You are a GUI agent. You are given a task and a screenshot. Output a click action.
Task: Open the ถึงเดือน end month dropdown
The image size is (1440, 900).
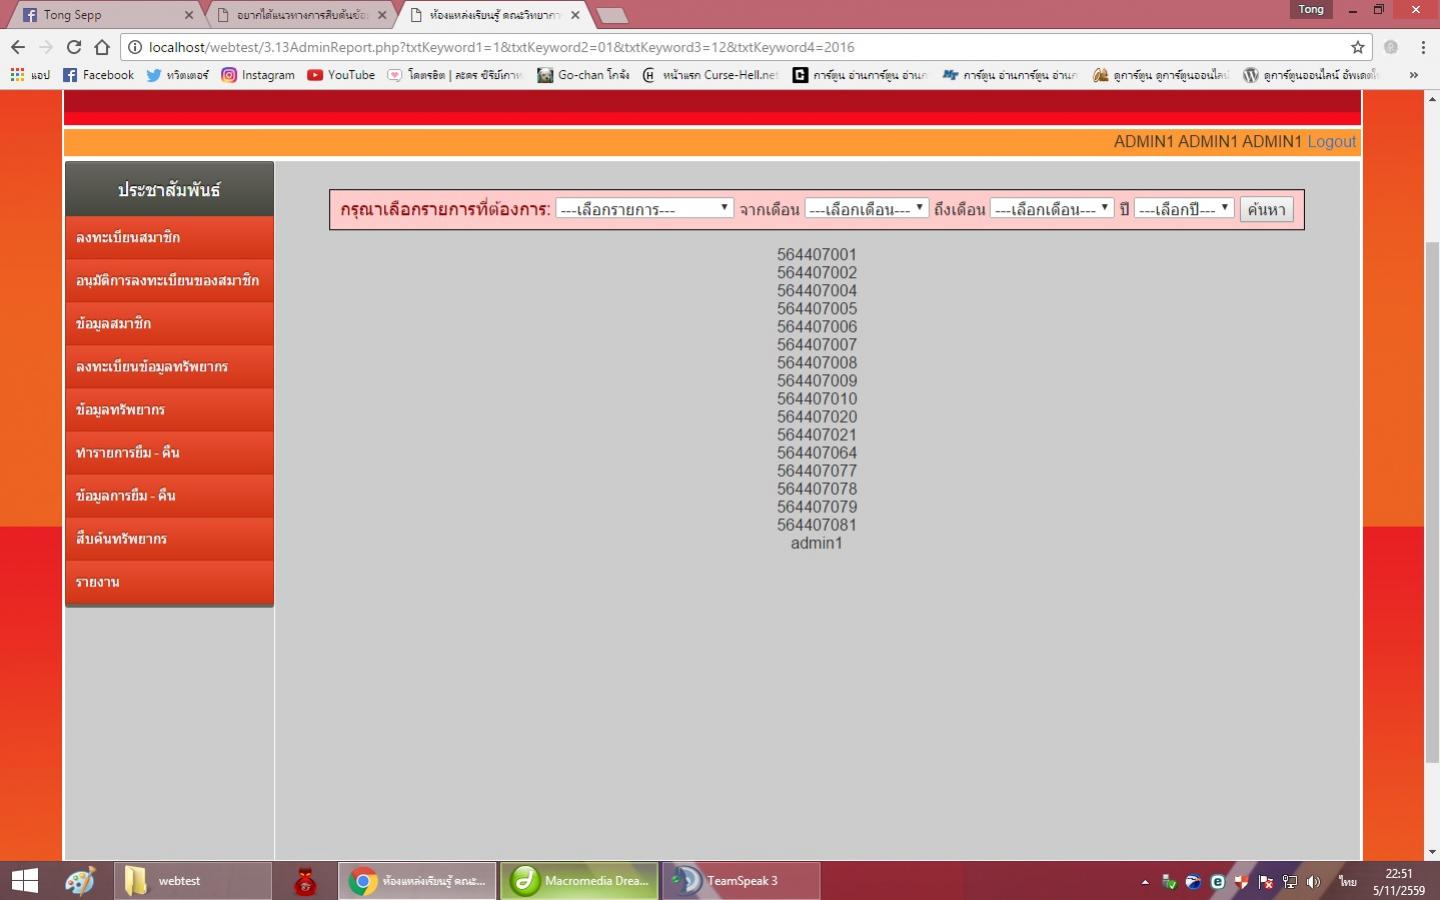pos(1052,209)
